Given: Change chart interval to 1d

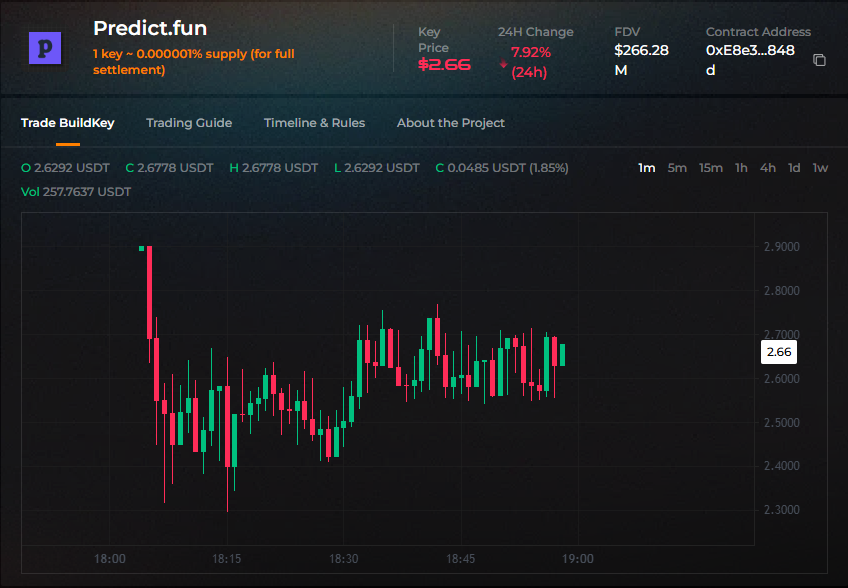Looking at the screenshot, I should [794, 168].
